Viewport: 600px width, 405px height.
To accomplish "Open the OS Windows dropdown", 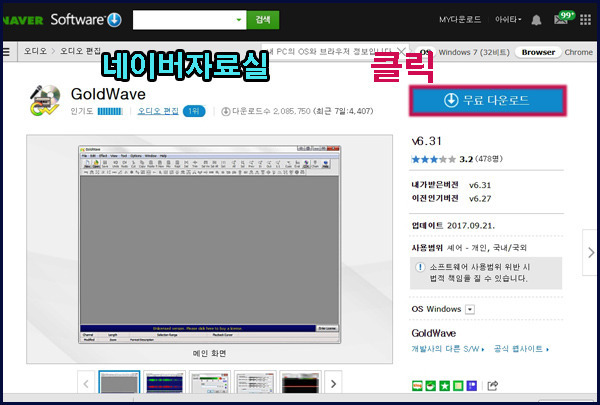I will [x=470, y=309].
